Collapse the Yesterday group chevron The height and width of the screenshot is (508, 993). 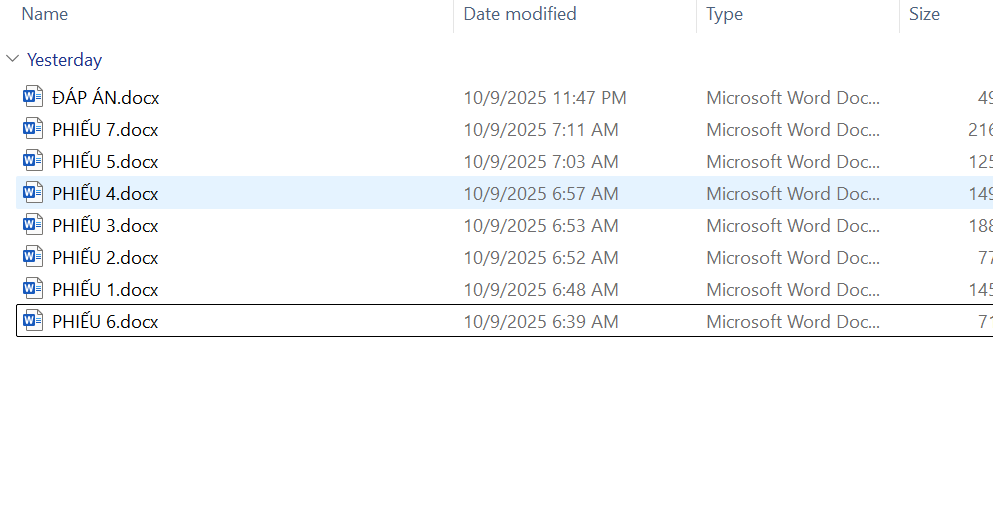click(12, 60)
